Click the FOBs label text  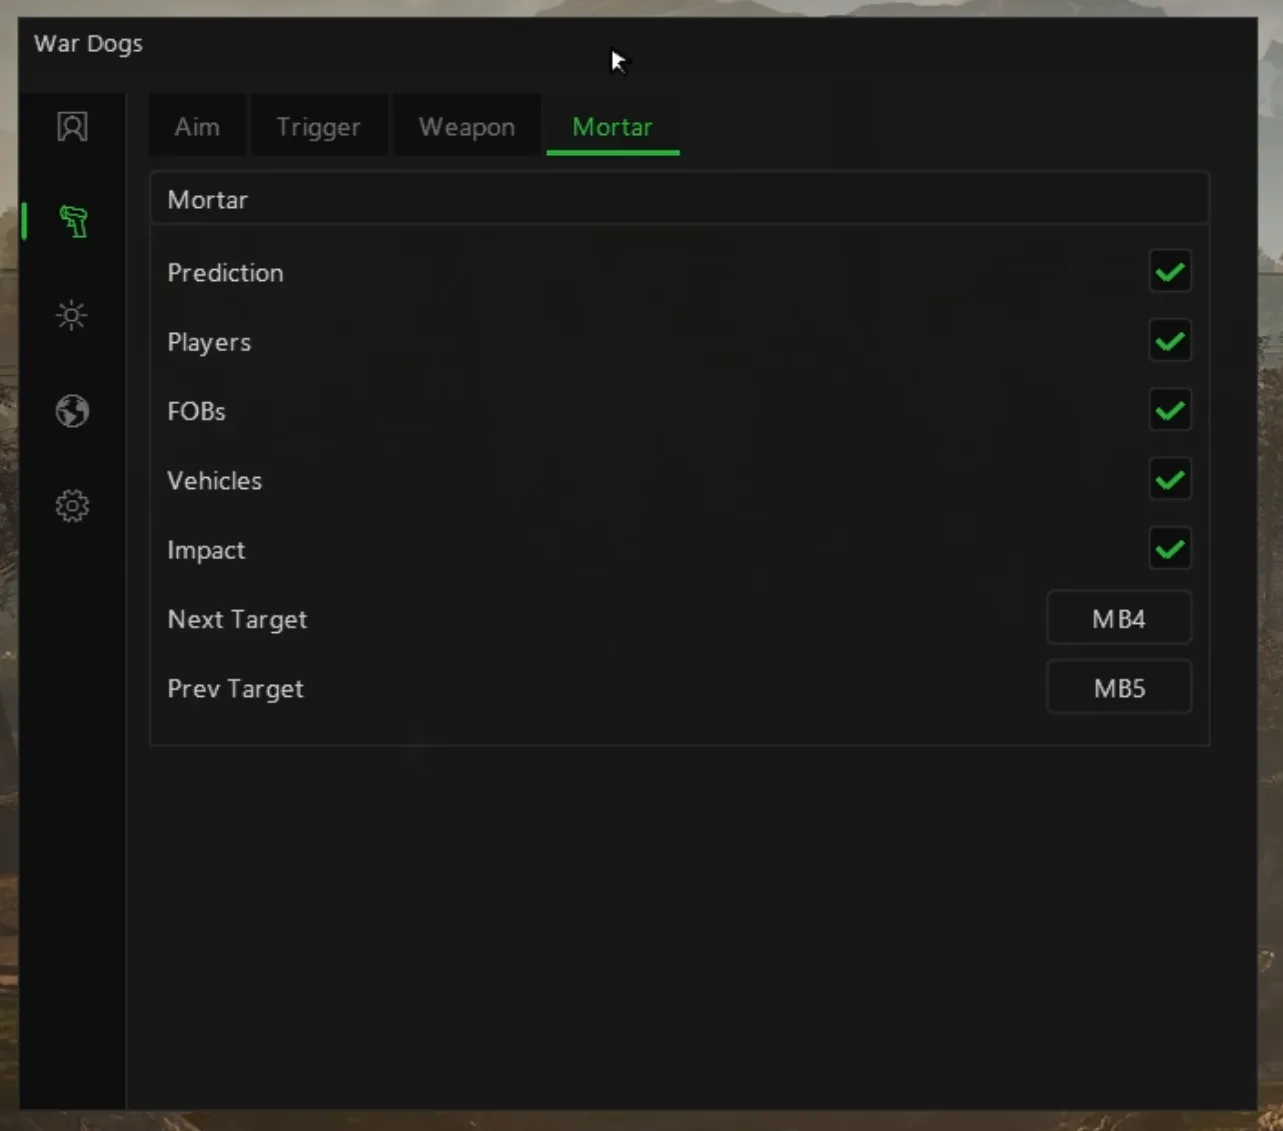click(x=196, y=411)
